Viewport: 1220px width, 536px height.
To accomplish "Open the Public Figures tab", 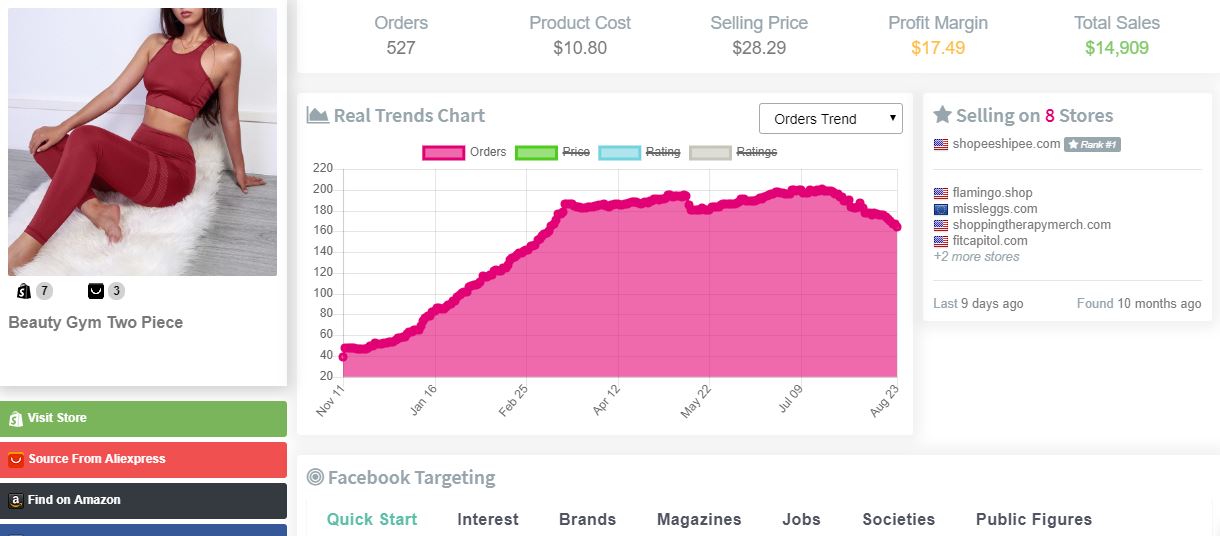I will tap(1033, 519).
